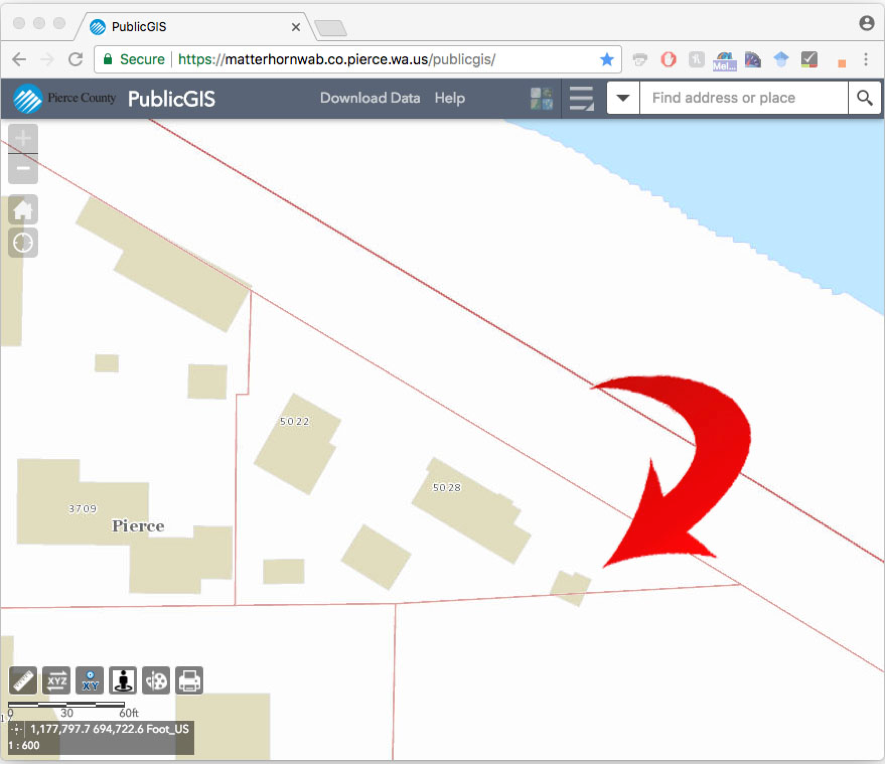Close the PublicGIS tab
The width and height of the screenshot is (885, 764).
coord(296,27)
